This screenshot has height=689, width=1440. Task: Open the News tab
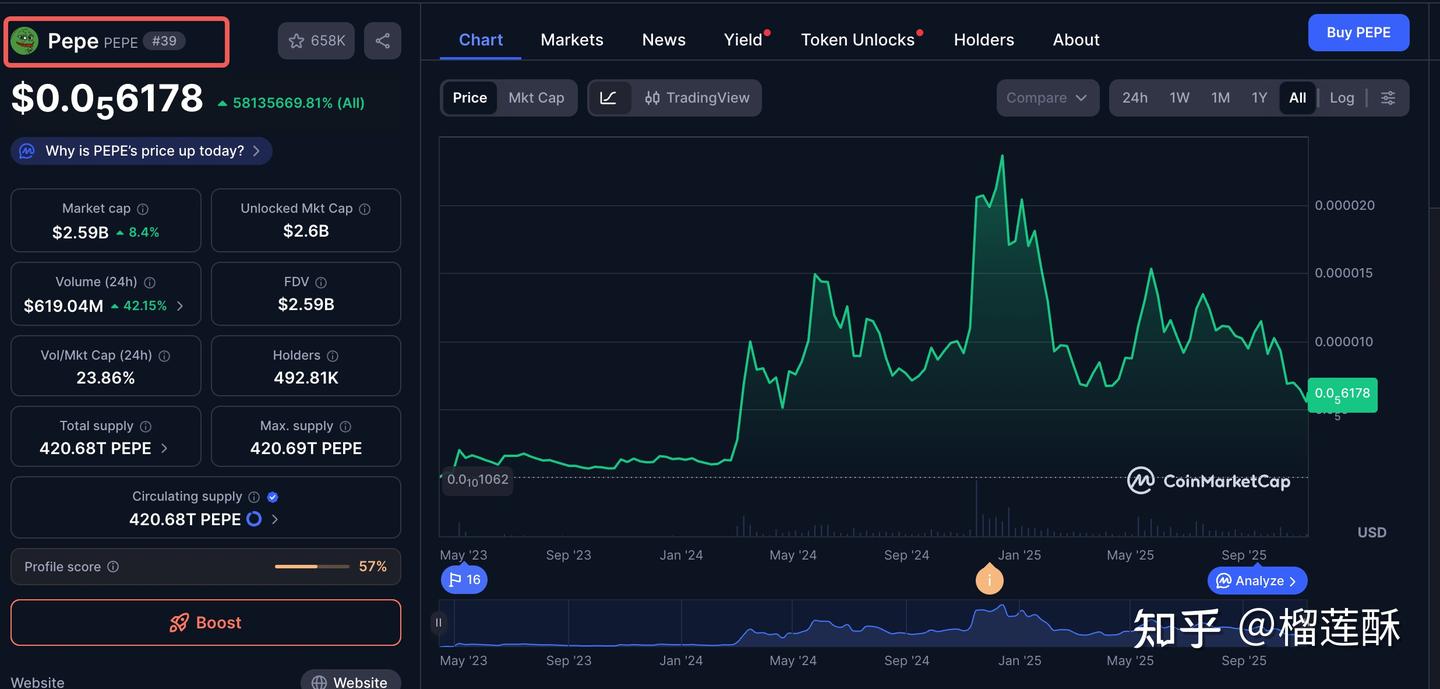click(x=664, y=40)
